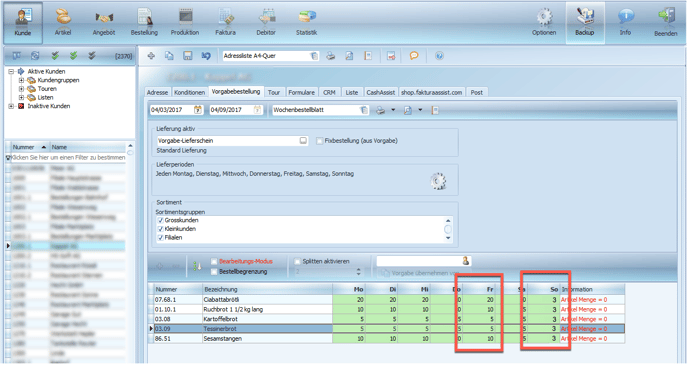Undo changes with the blue arrow icon
This screenshot has width=688, height=365.
click(206, 56)
